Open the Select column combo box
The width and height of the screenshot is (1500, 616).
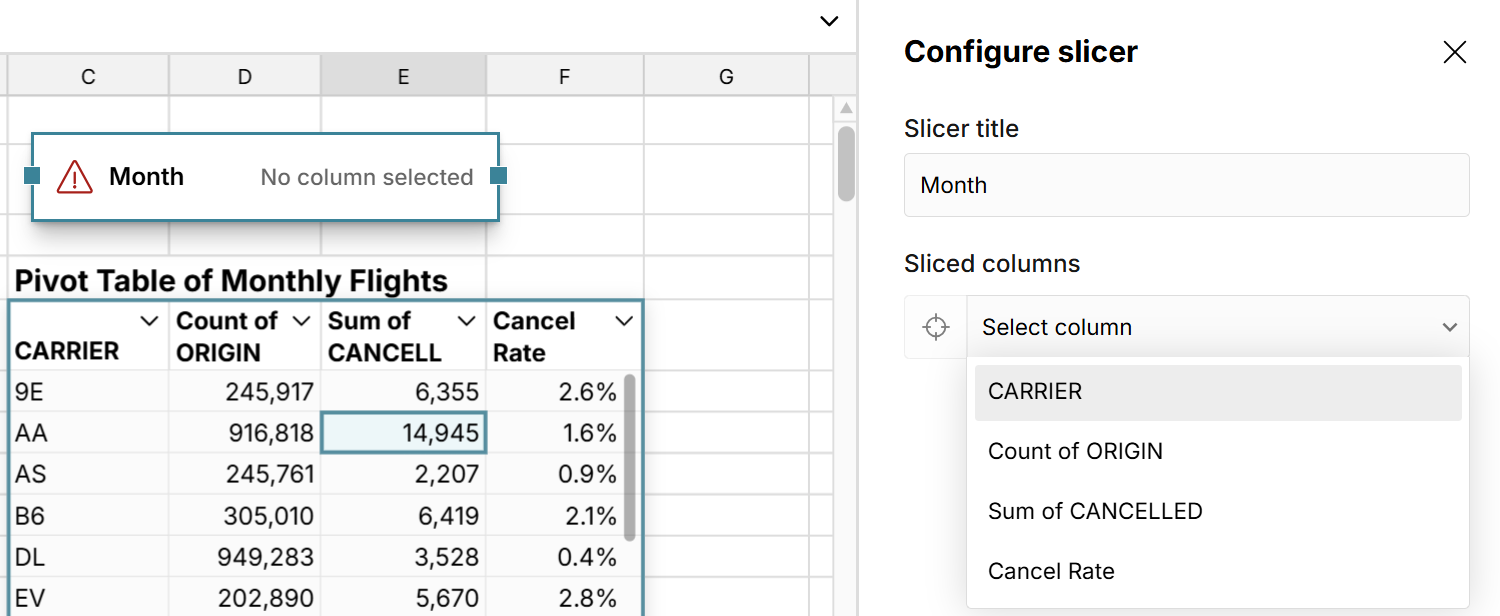tap(1218, 326)
